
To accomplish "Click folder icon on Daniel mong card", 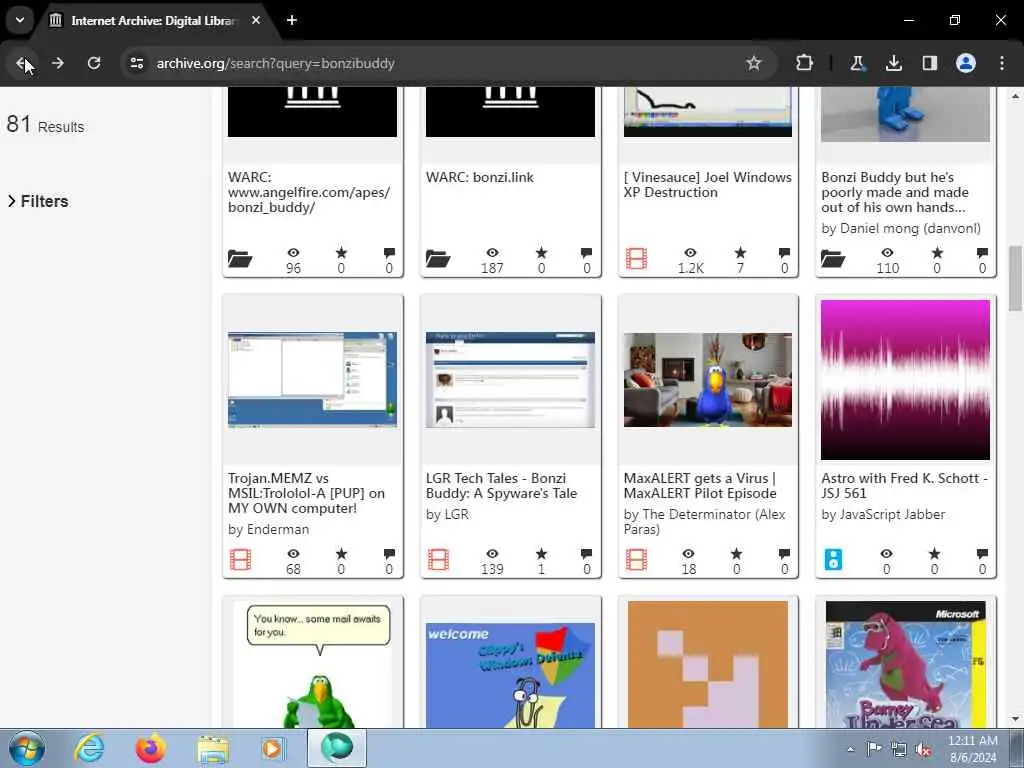I will 833,259.
